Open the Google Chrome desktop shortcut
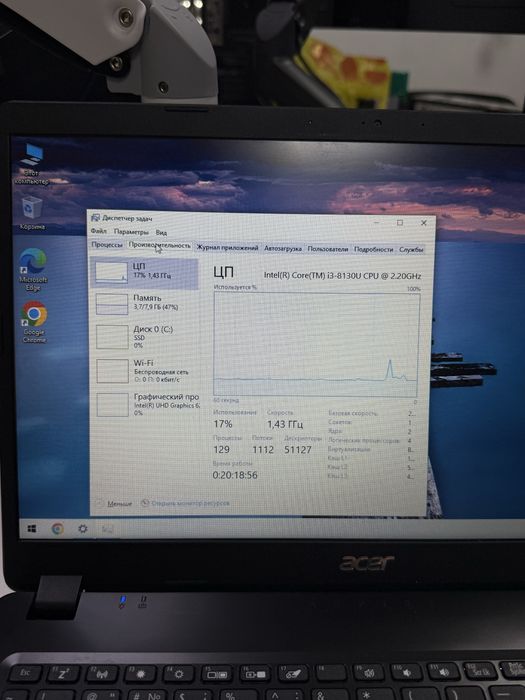The width and height of the screenshot is (525, 700). tap(34, 321)
